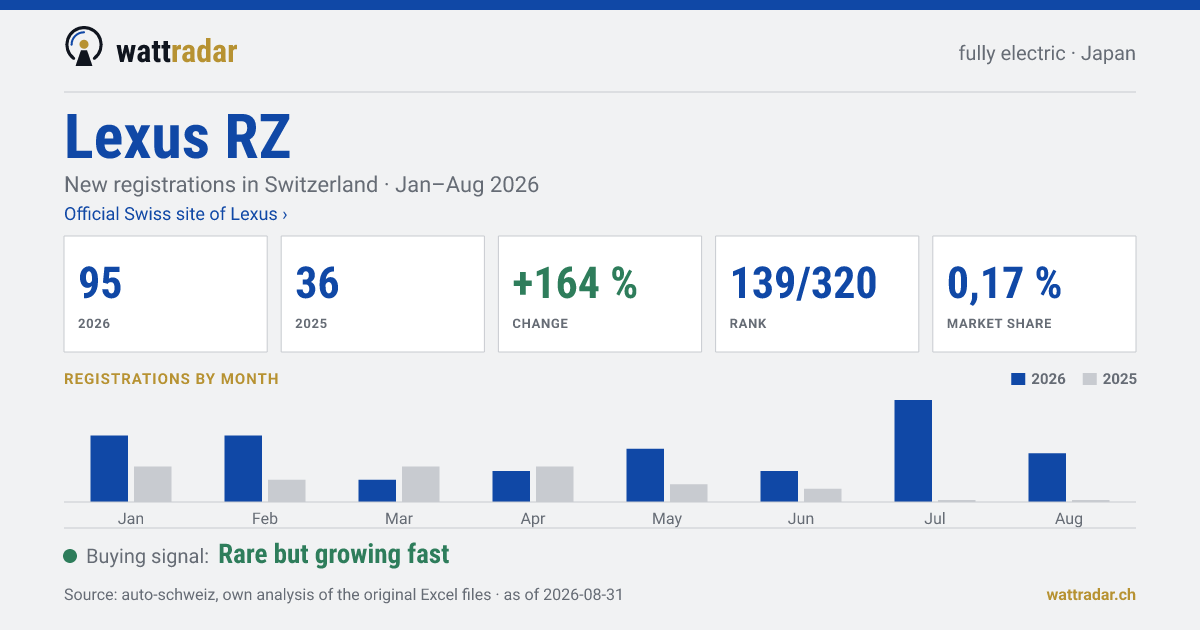Viewport: 1200px width, 630px height.
Task: Click the "Aug" month axis label
Action: pyautogui.click(x=1069, y=519)
